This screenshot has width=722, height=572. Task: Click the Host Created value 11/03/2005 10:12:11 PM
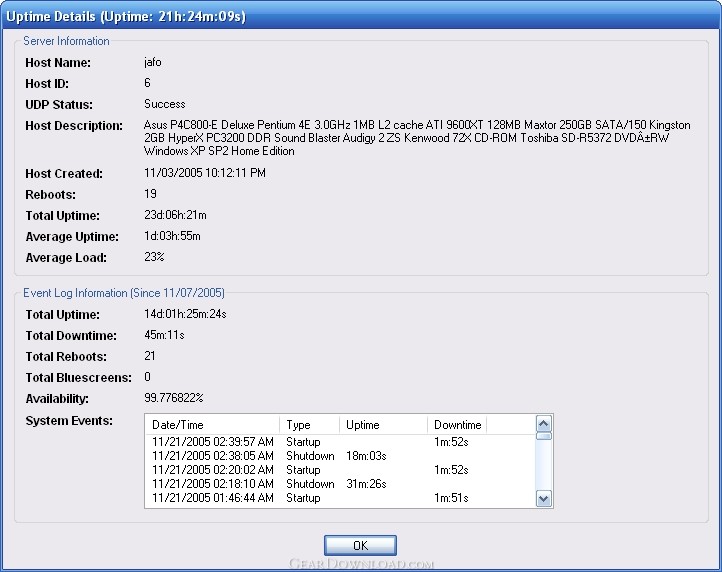(205, 173)
